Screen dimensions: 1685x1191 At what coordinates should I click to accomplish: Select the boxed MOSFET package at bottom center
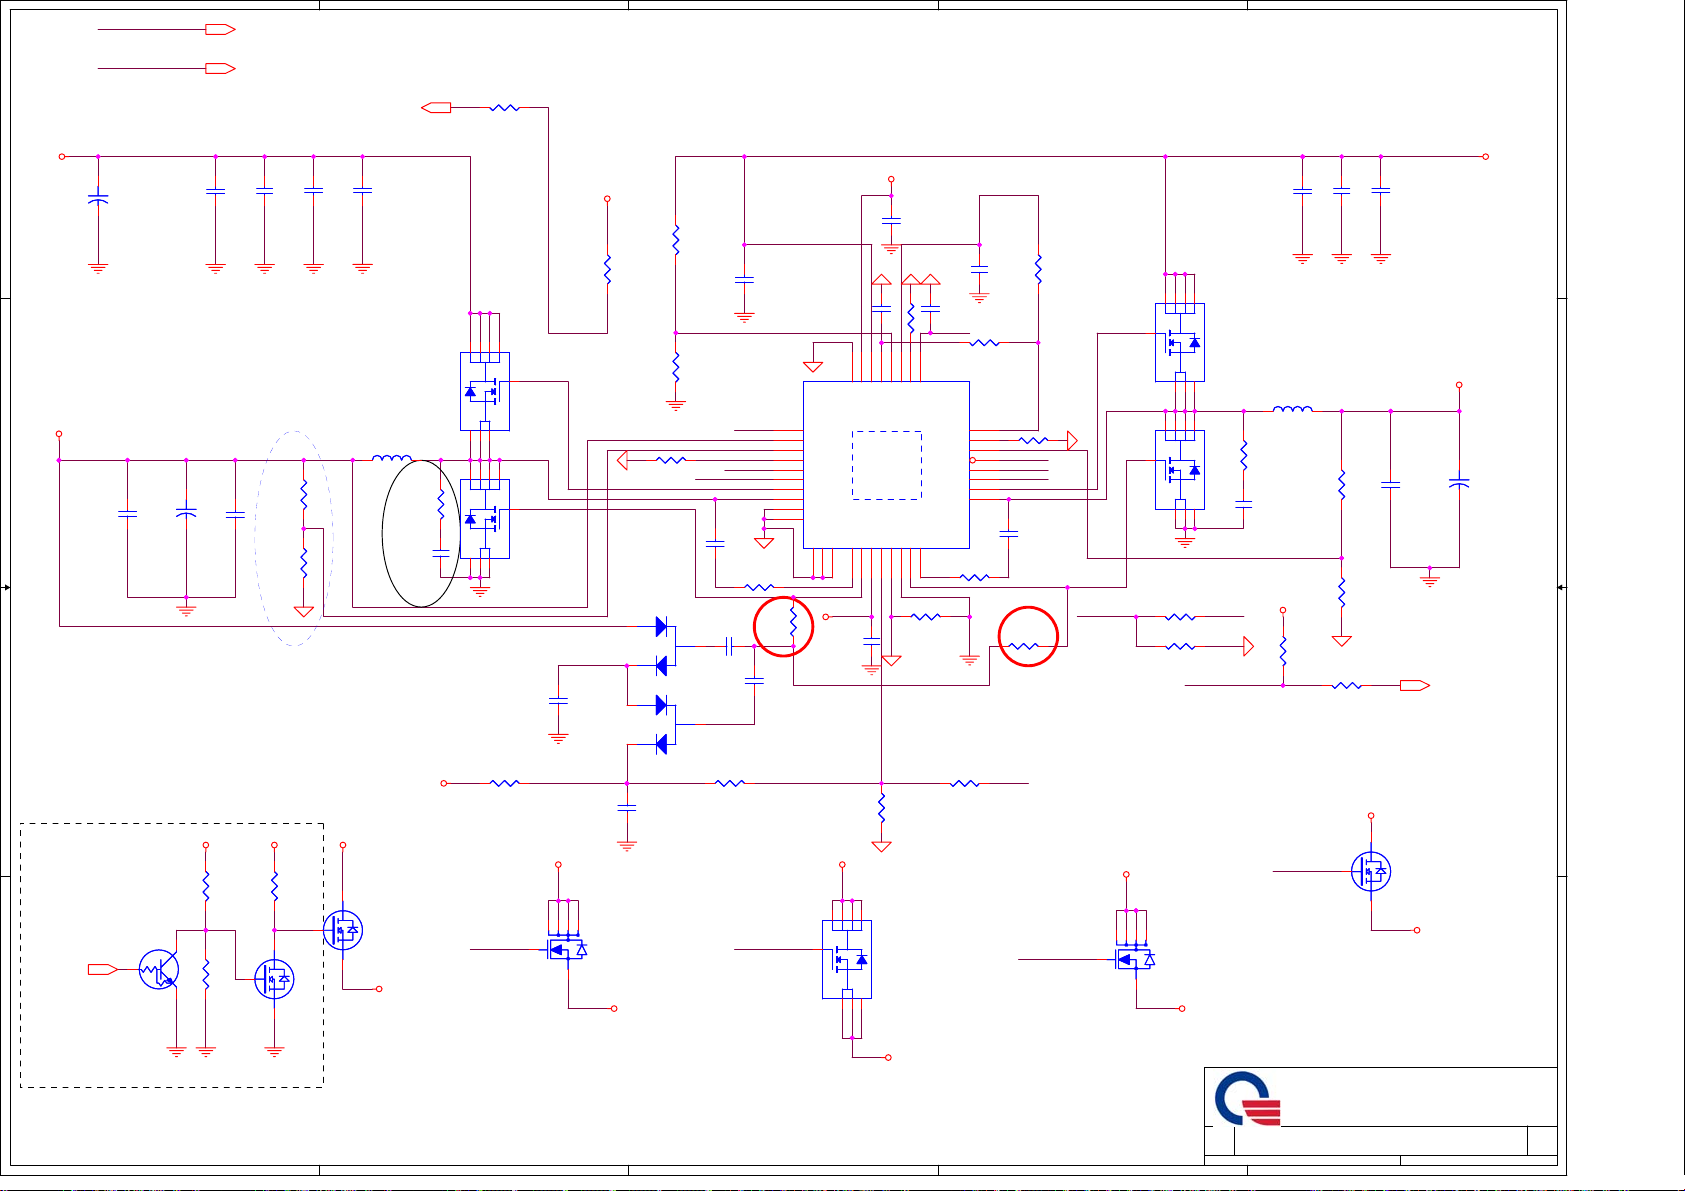click(x=847, y=959)
